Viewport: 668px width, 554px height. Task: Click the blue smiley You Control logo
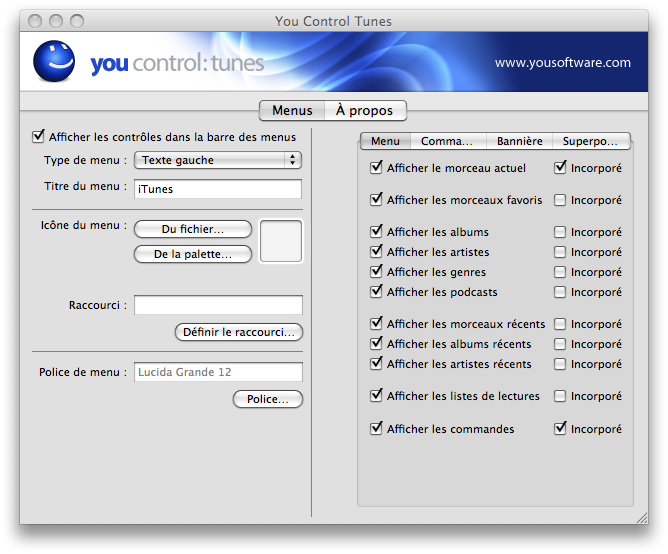pyautogui.click(x=54, y=61)
